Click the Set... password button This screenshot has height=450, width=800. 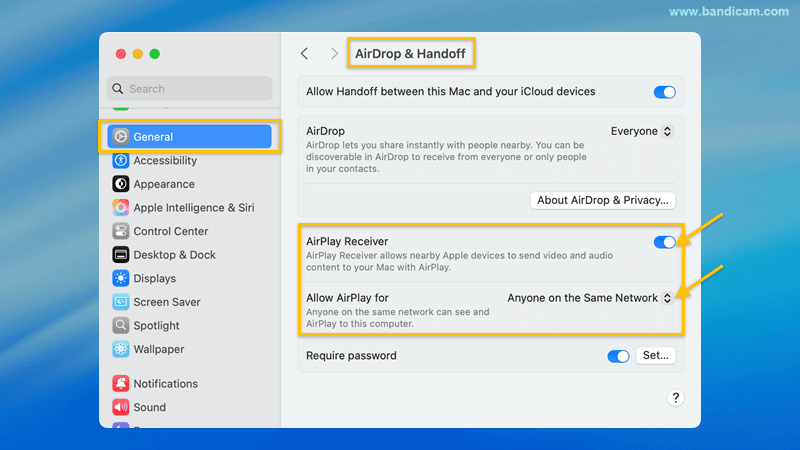point(656,355)
